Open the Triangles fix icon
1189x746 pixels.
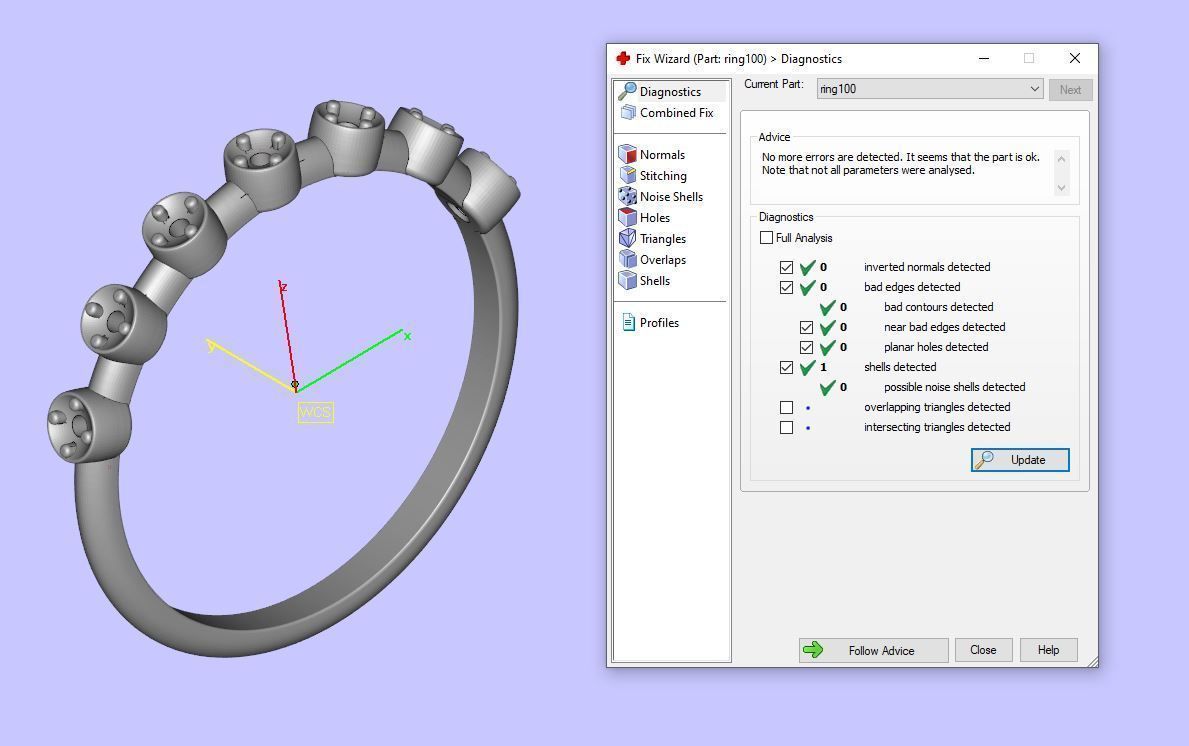pos(628,239)
